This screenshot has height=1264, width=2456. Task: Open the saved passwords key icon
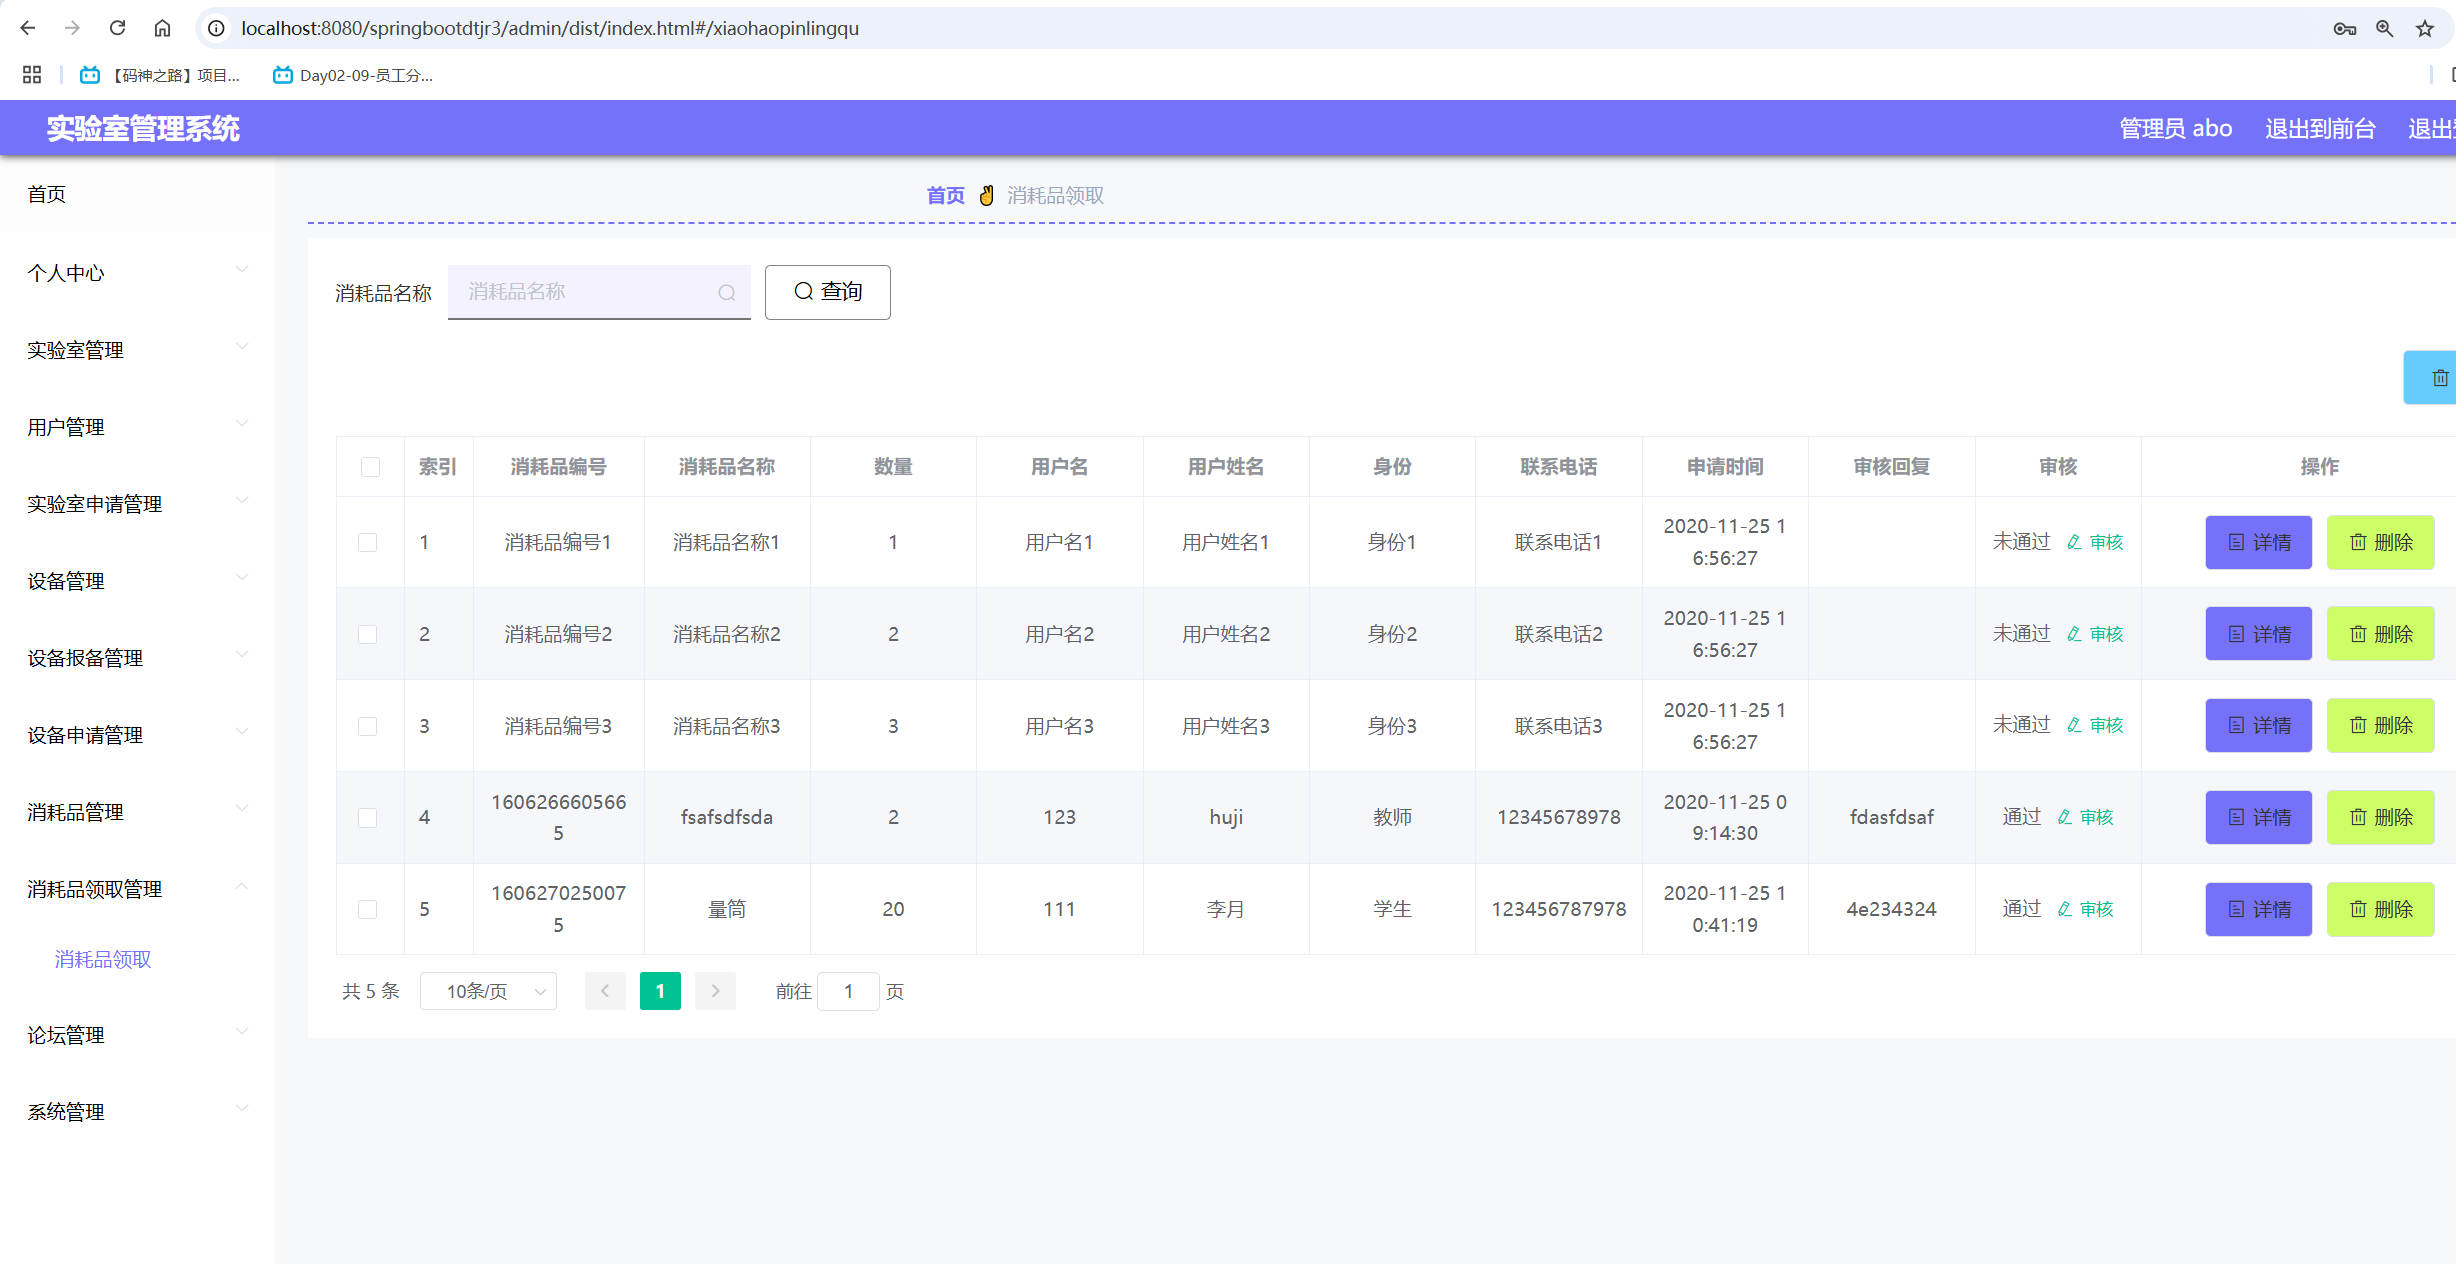pyautogui.click(x=2345, y=28)
